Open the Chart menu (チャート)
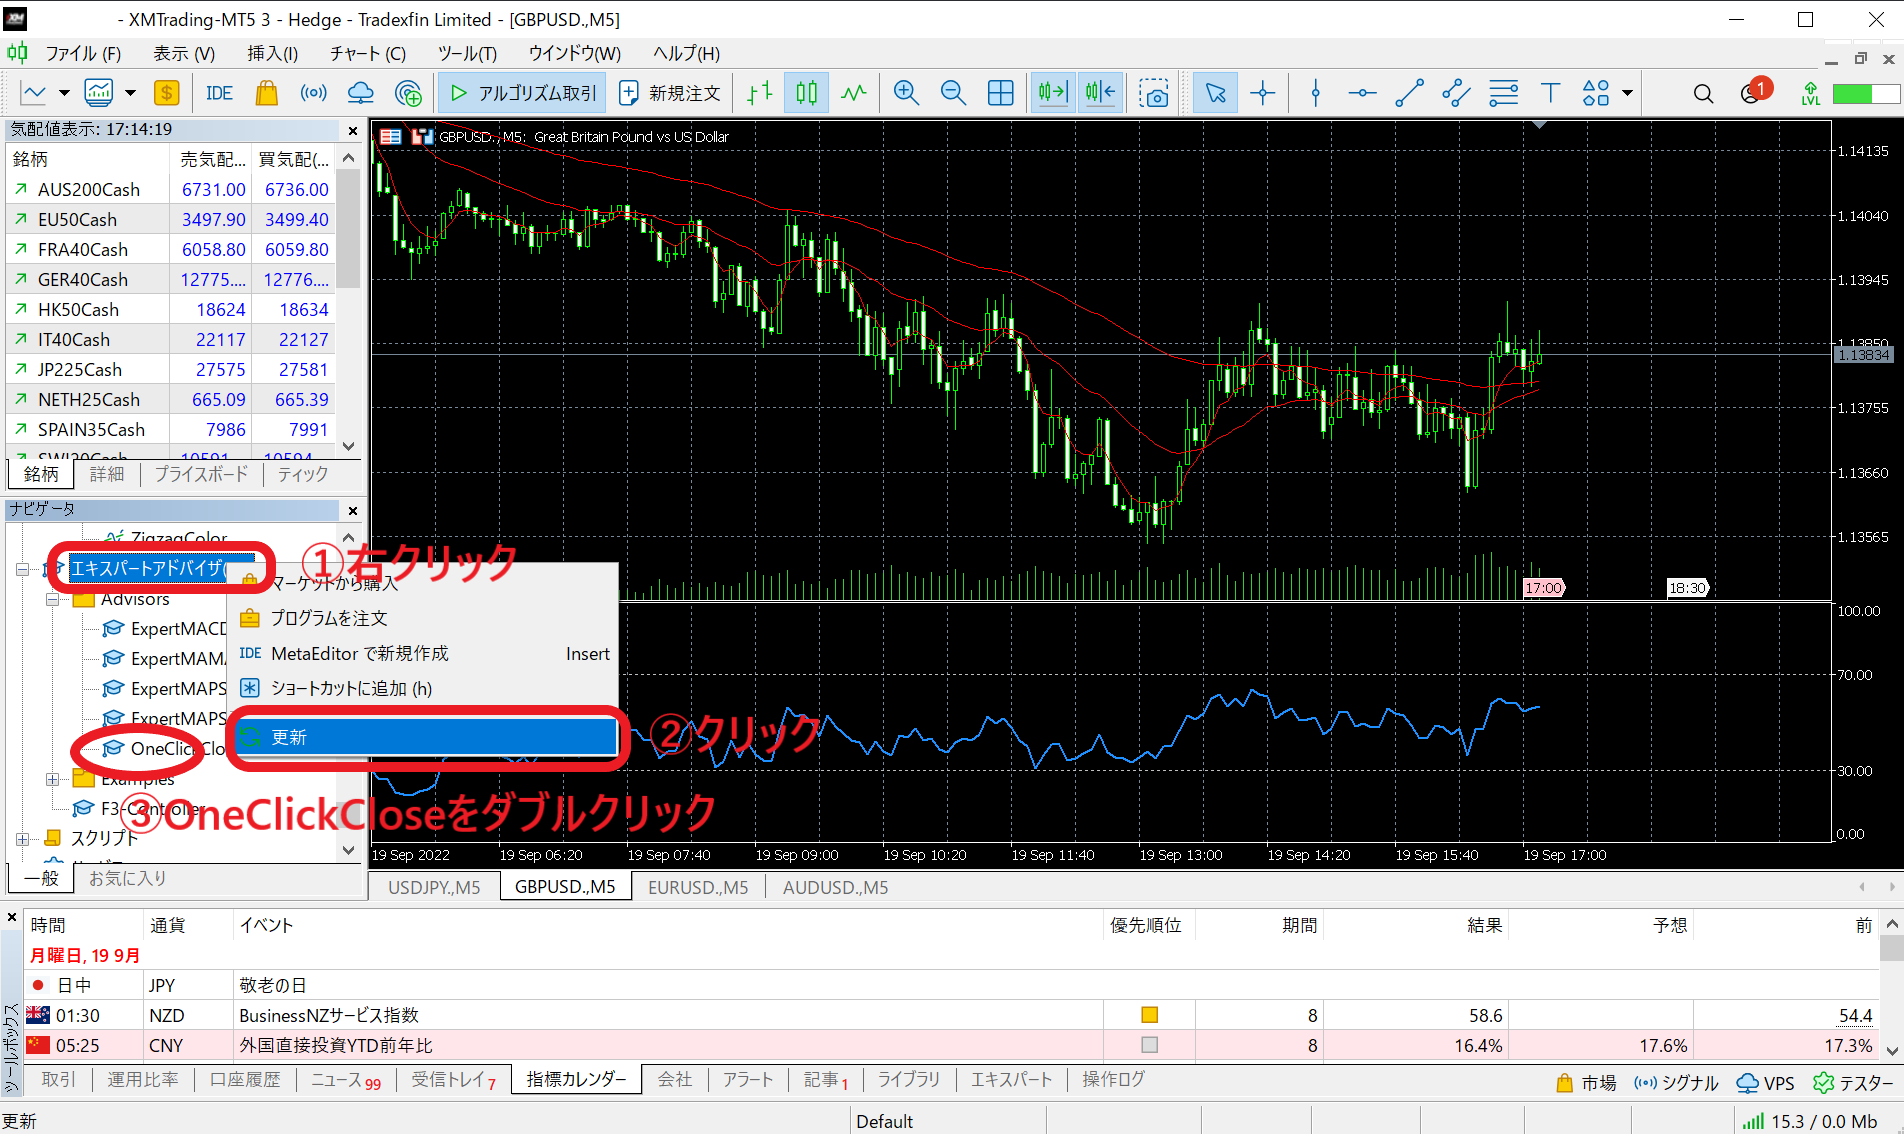The width and height of the screenshot is (1904, 1134). [368, 53]
